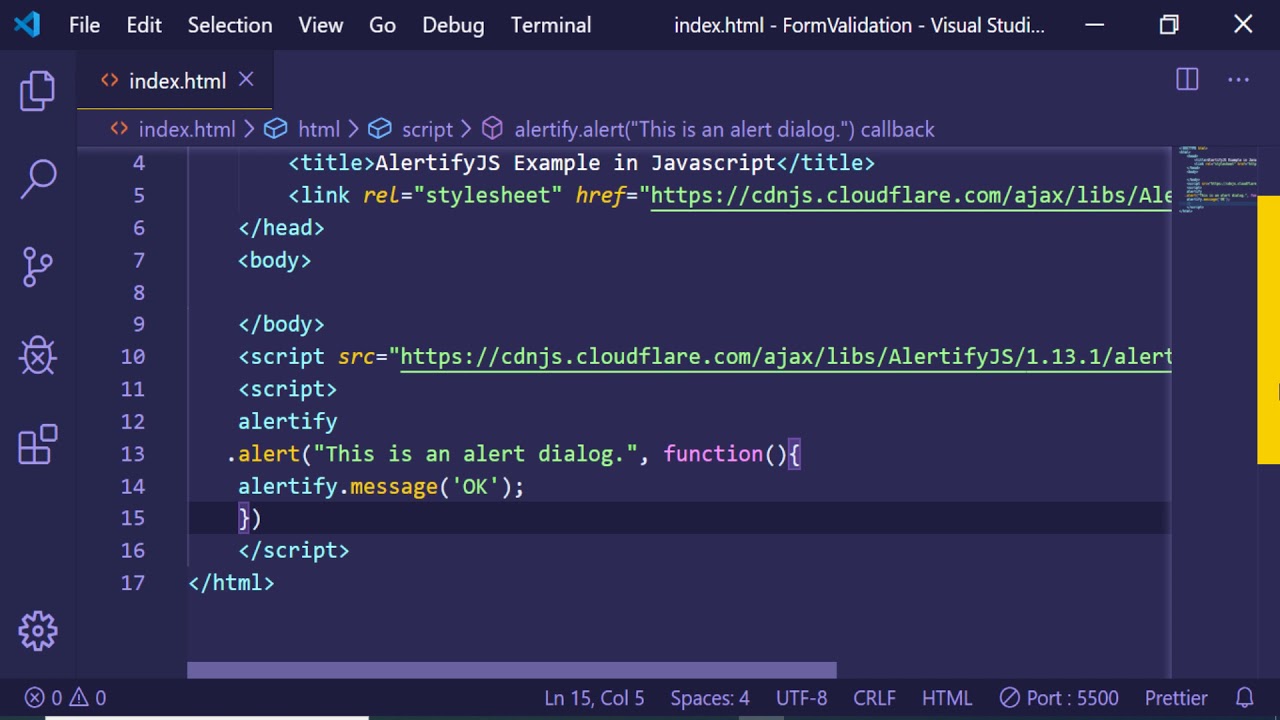Viewport: 1280px width, 720px height.
Task: Open the Source Control view
Action: [x=38, y=267]
